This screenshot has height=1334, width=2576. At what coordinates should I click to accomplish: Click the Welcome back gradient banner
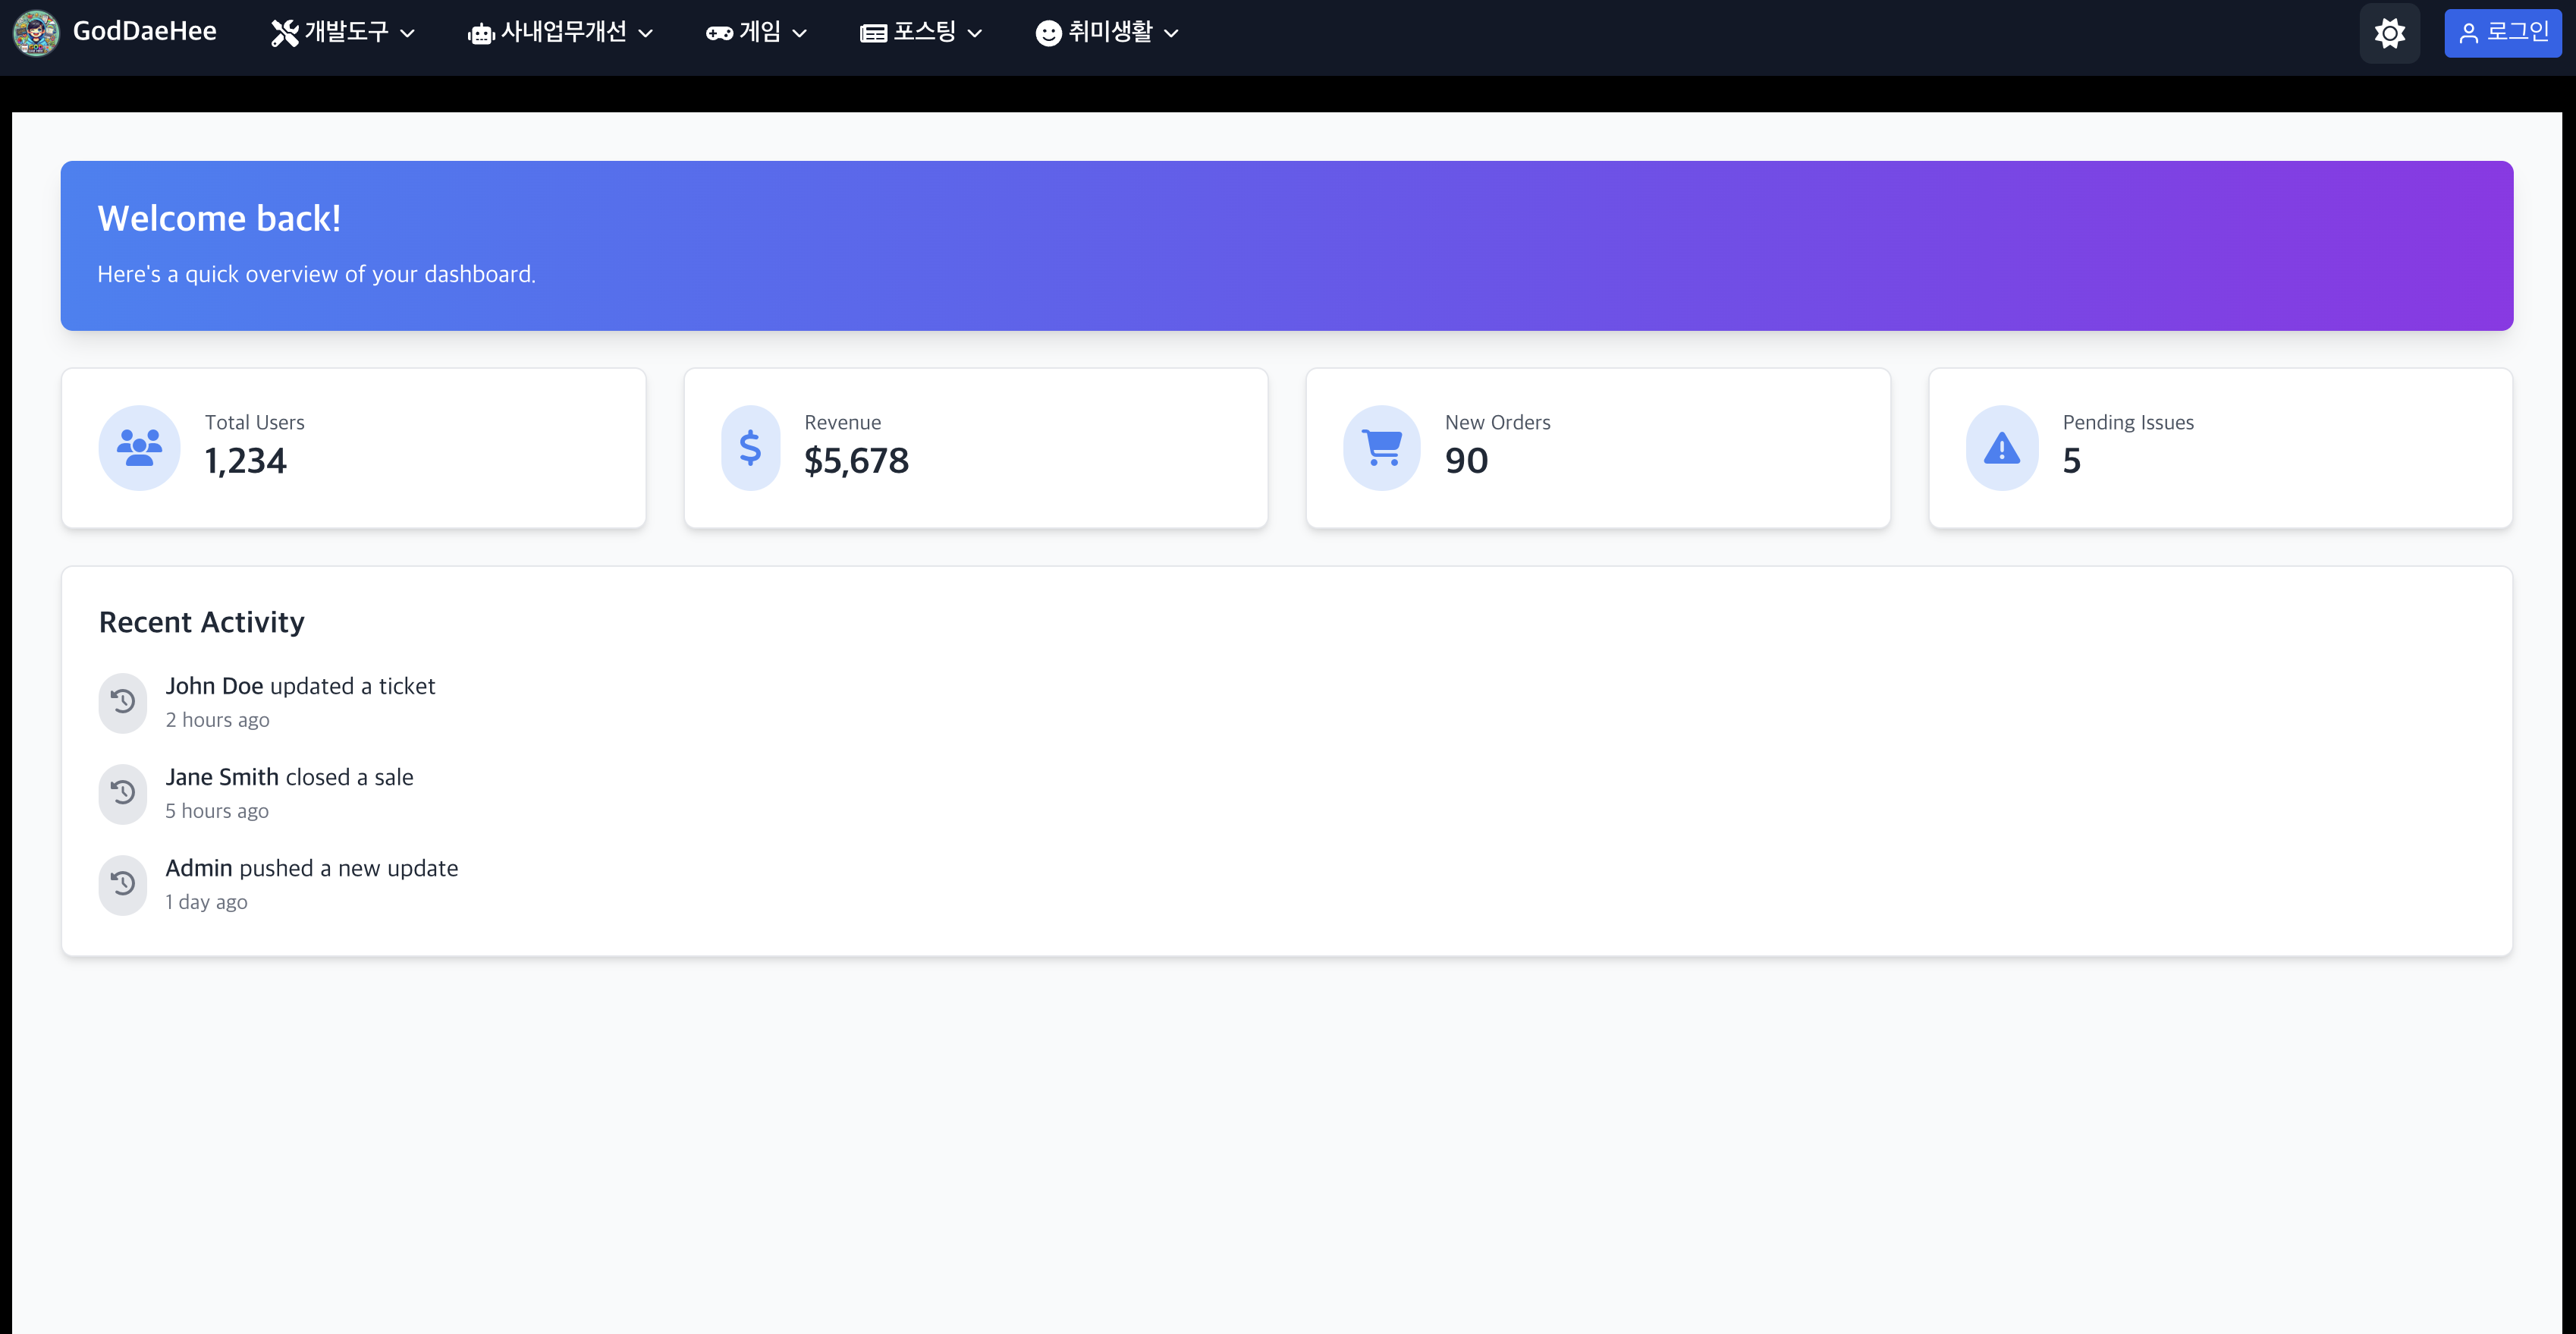(1286, 245)
